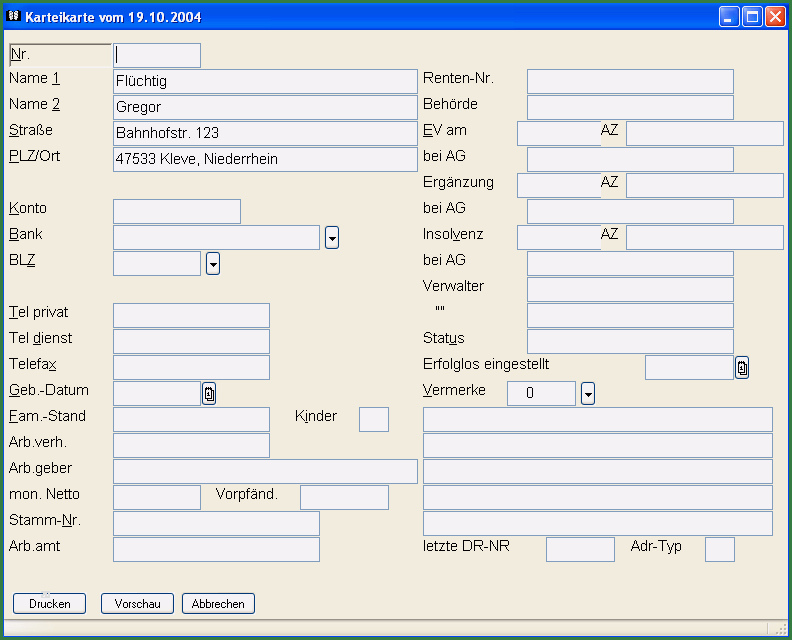Focus the Konto input field
This screenshot has height=640, width=792.
pos(177,211)
